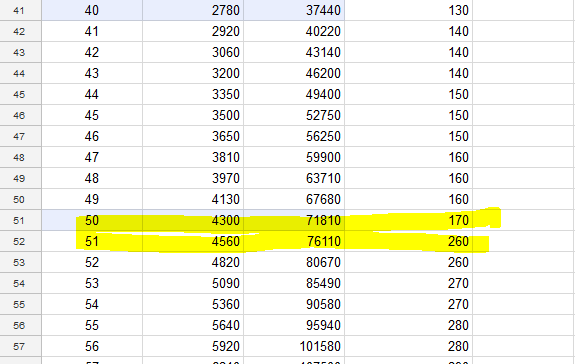Click highlighted cell containing 4300

[193, 220]
